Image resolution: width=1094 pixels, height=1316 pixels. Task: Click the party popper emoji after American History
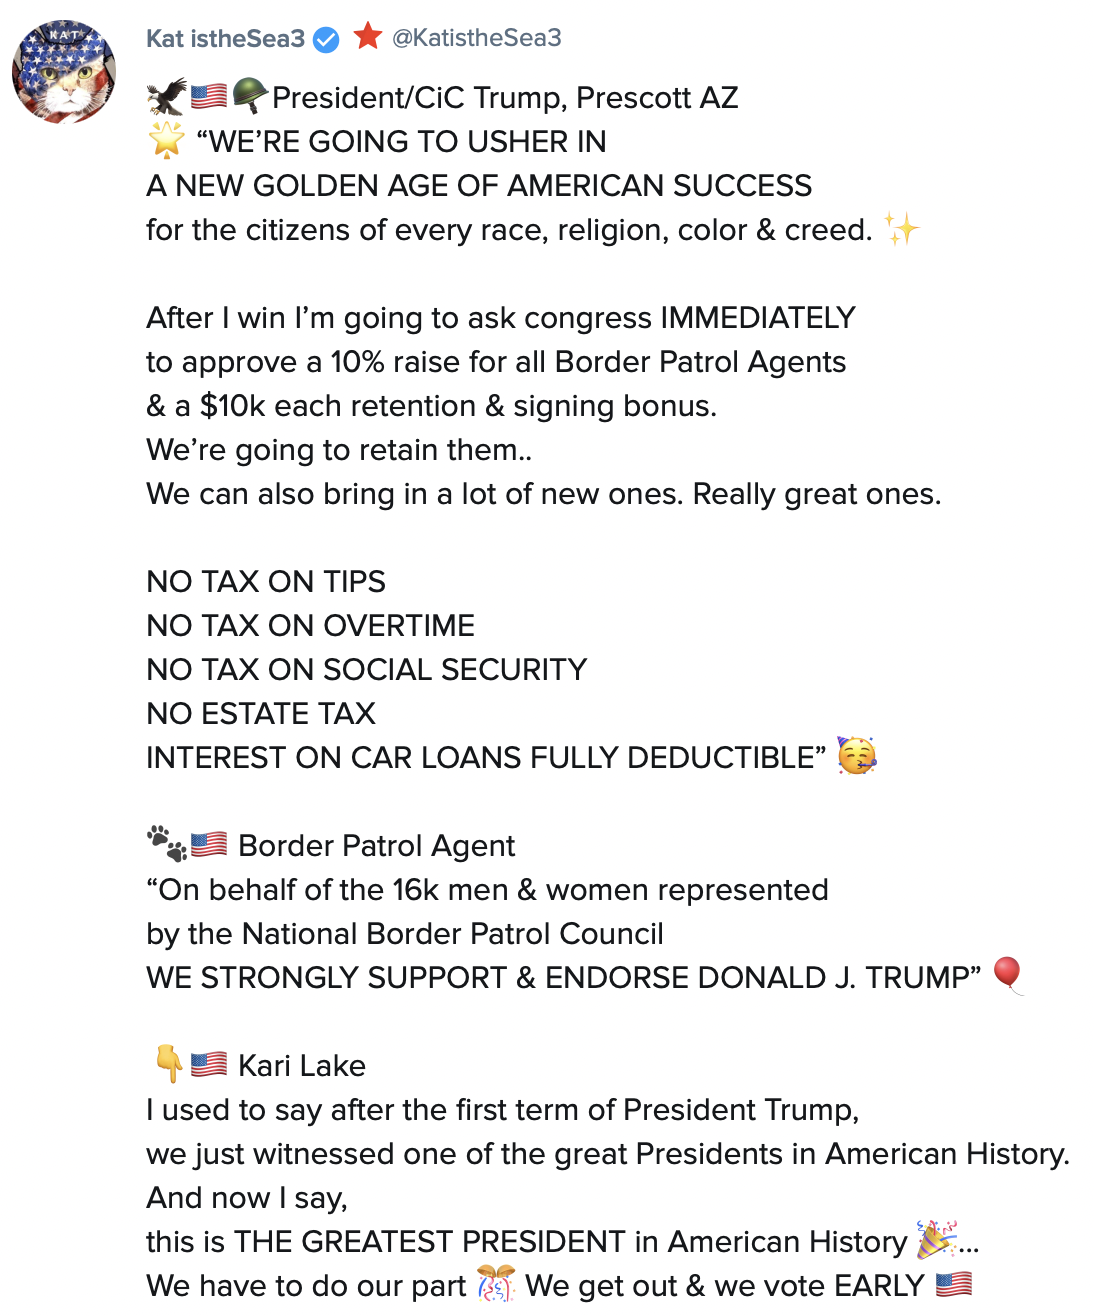coord(937,1240)
